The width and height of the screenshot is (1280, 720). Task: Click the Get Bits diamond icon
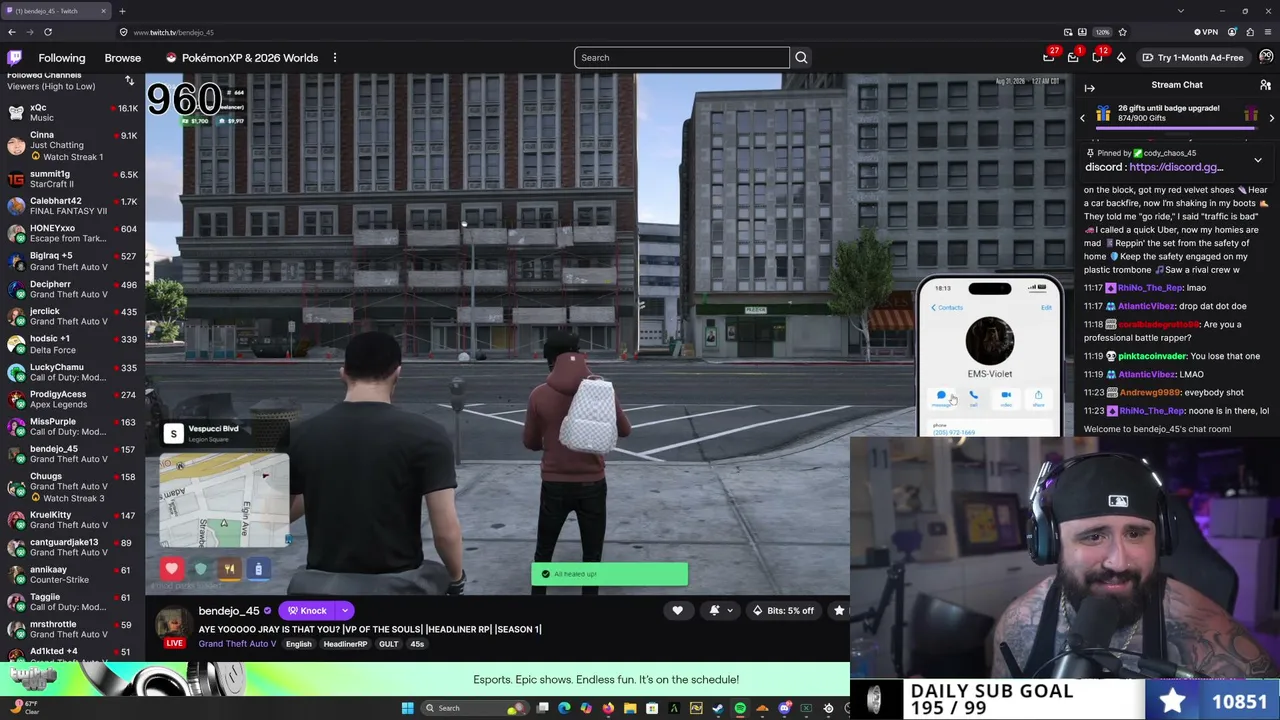click(x=1121, y=57)
